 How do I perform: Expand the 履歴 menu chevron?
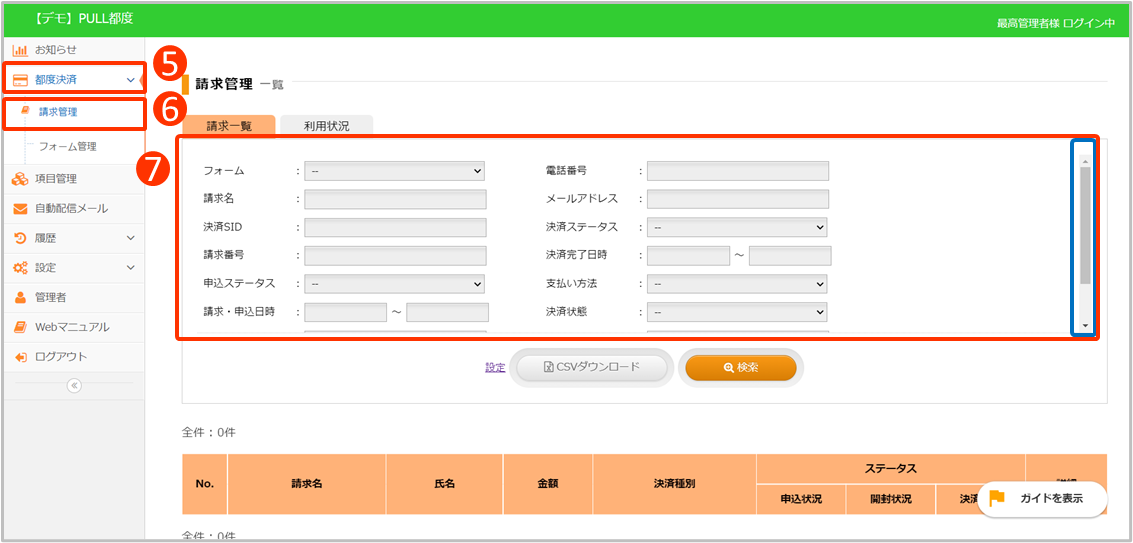tap(130, 238)
